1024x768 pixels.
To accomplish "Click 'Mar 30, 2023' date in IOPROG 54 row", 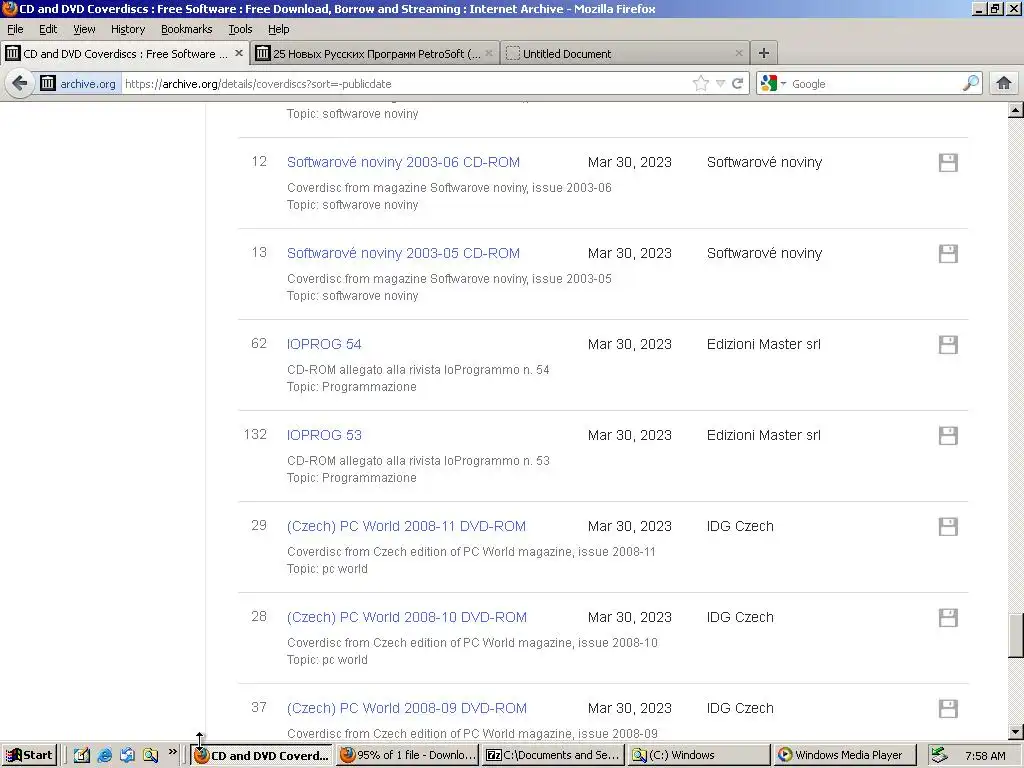I will (630, 344).
